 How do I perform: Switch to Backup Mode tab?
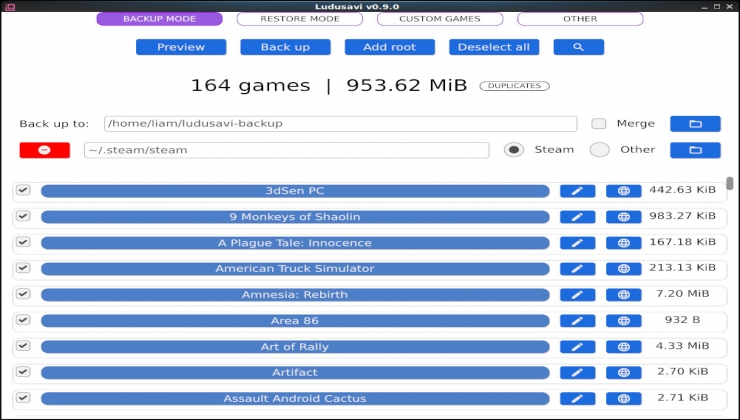(160, 19)
